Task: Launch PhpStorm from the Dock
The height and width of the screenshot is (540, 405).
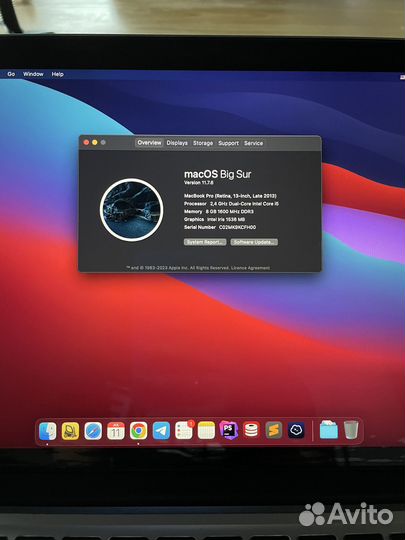Action: (229, 430)
